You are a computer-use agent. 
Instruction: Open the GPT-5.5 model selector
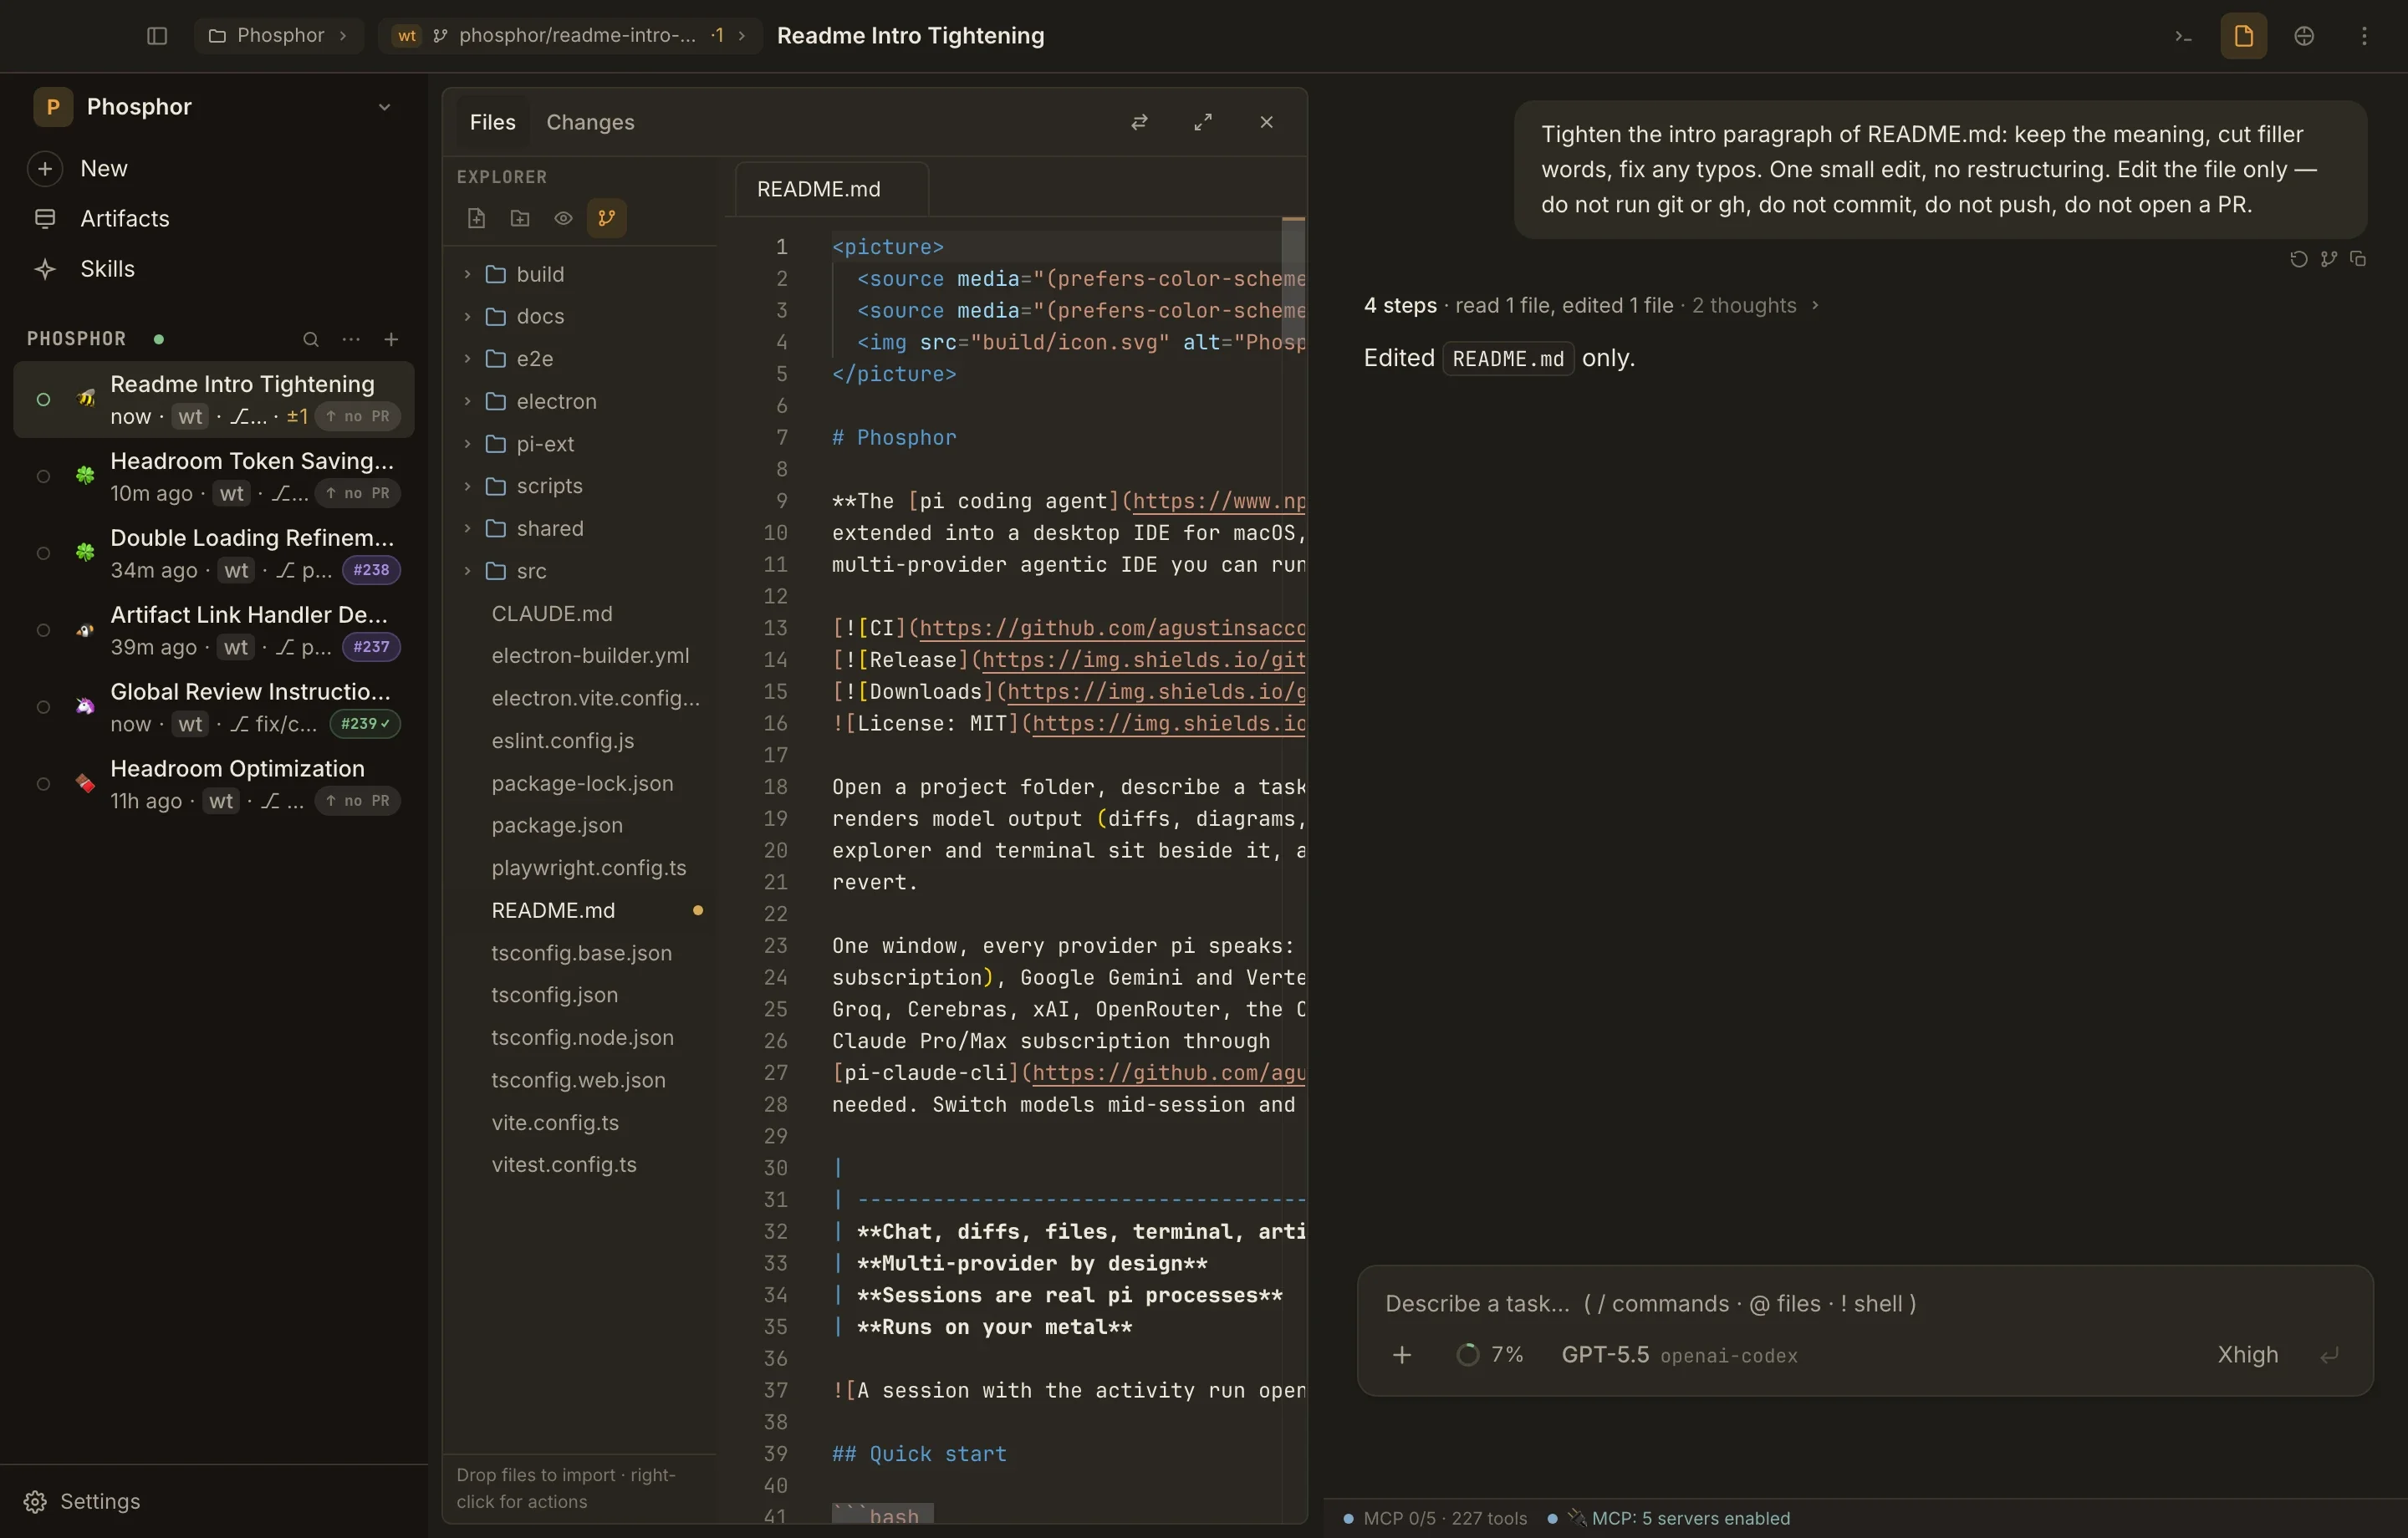(1679, 1355)
